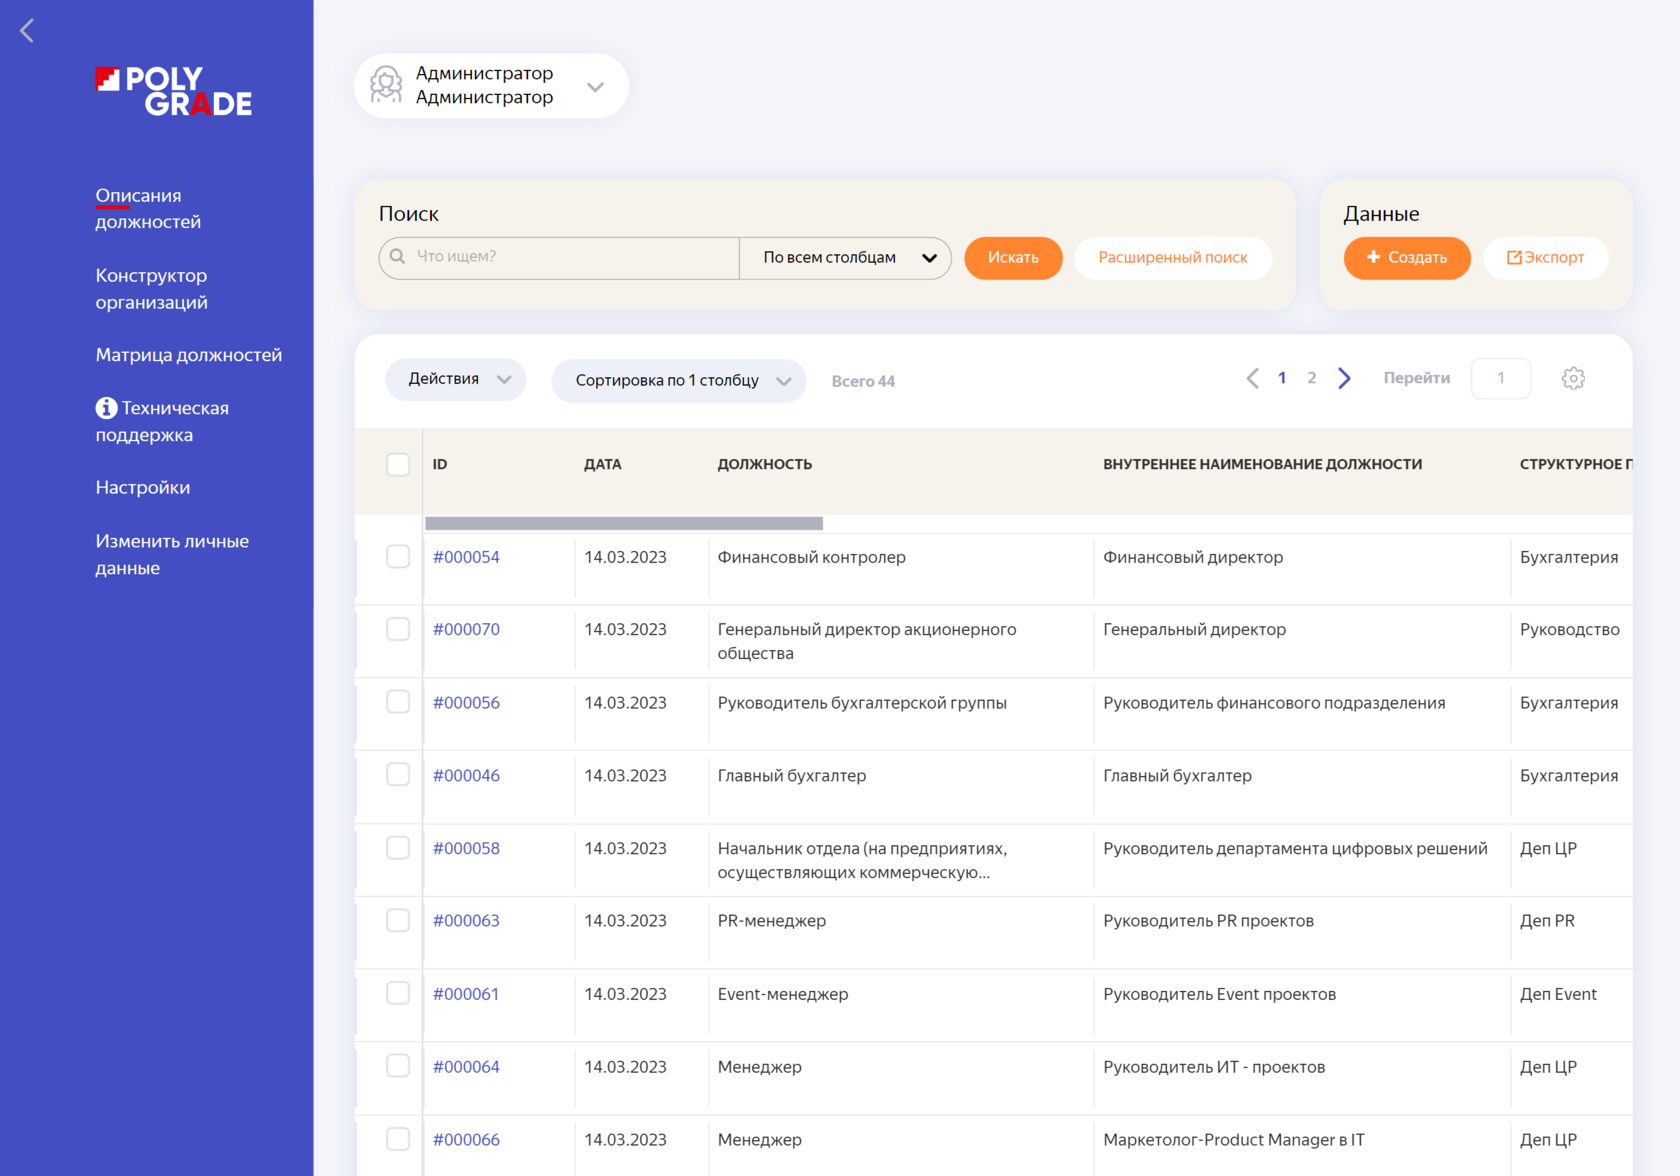Open record #000061 link
The image size is (1680, 1176).
(466, 993)
